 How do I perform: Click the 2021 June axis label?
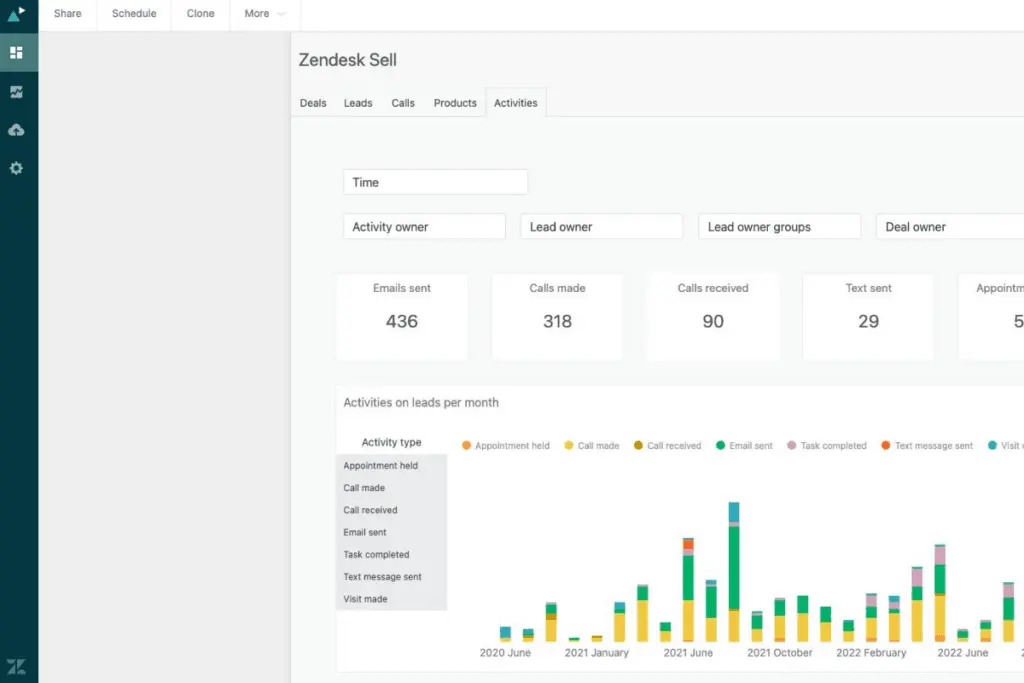click(x=688, y=652)
